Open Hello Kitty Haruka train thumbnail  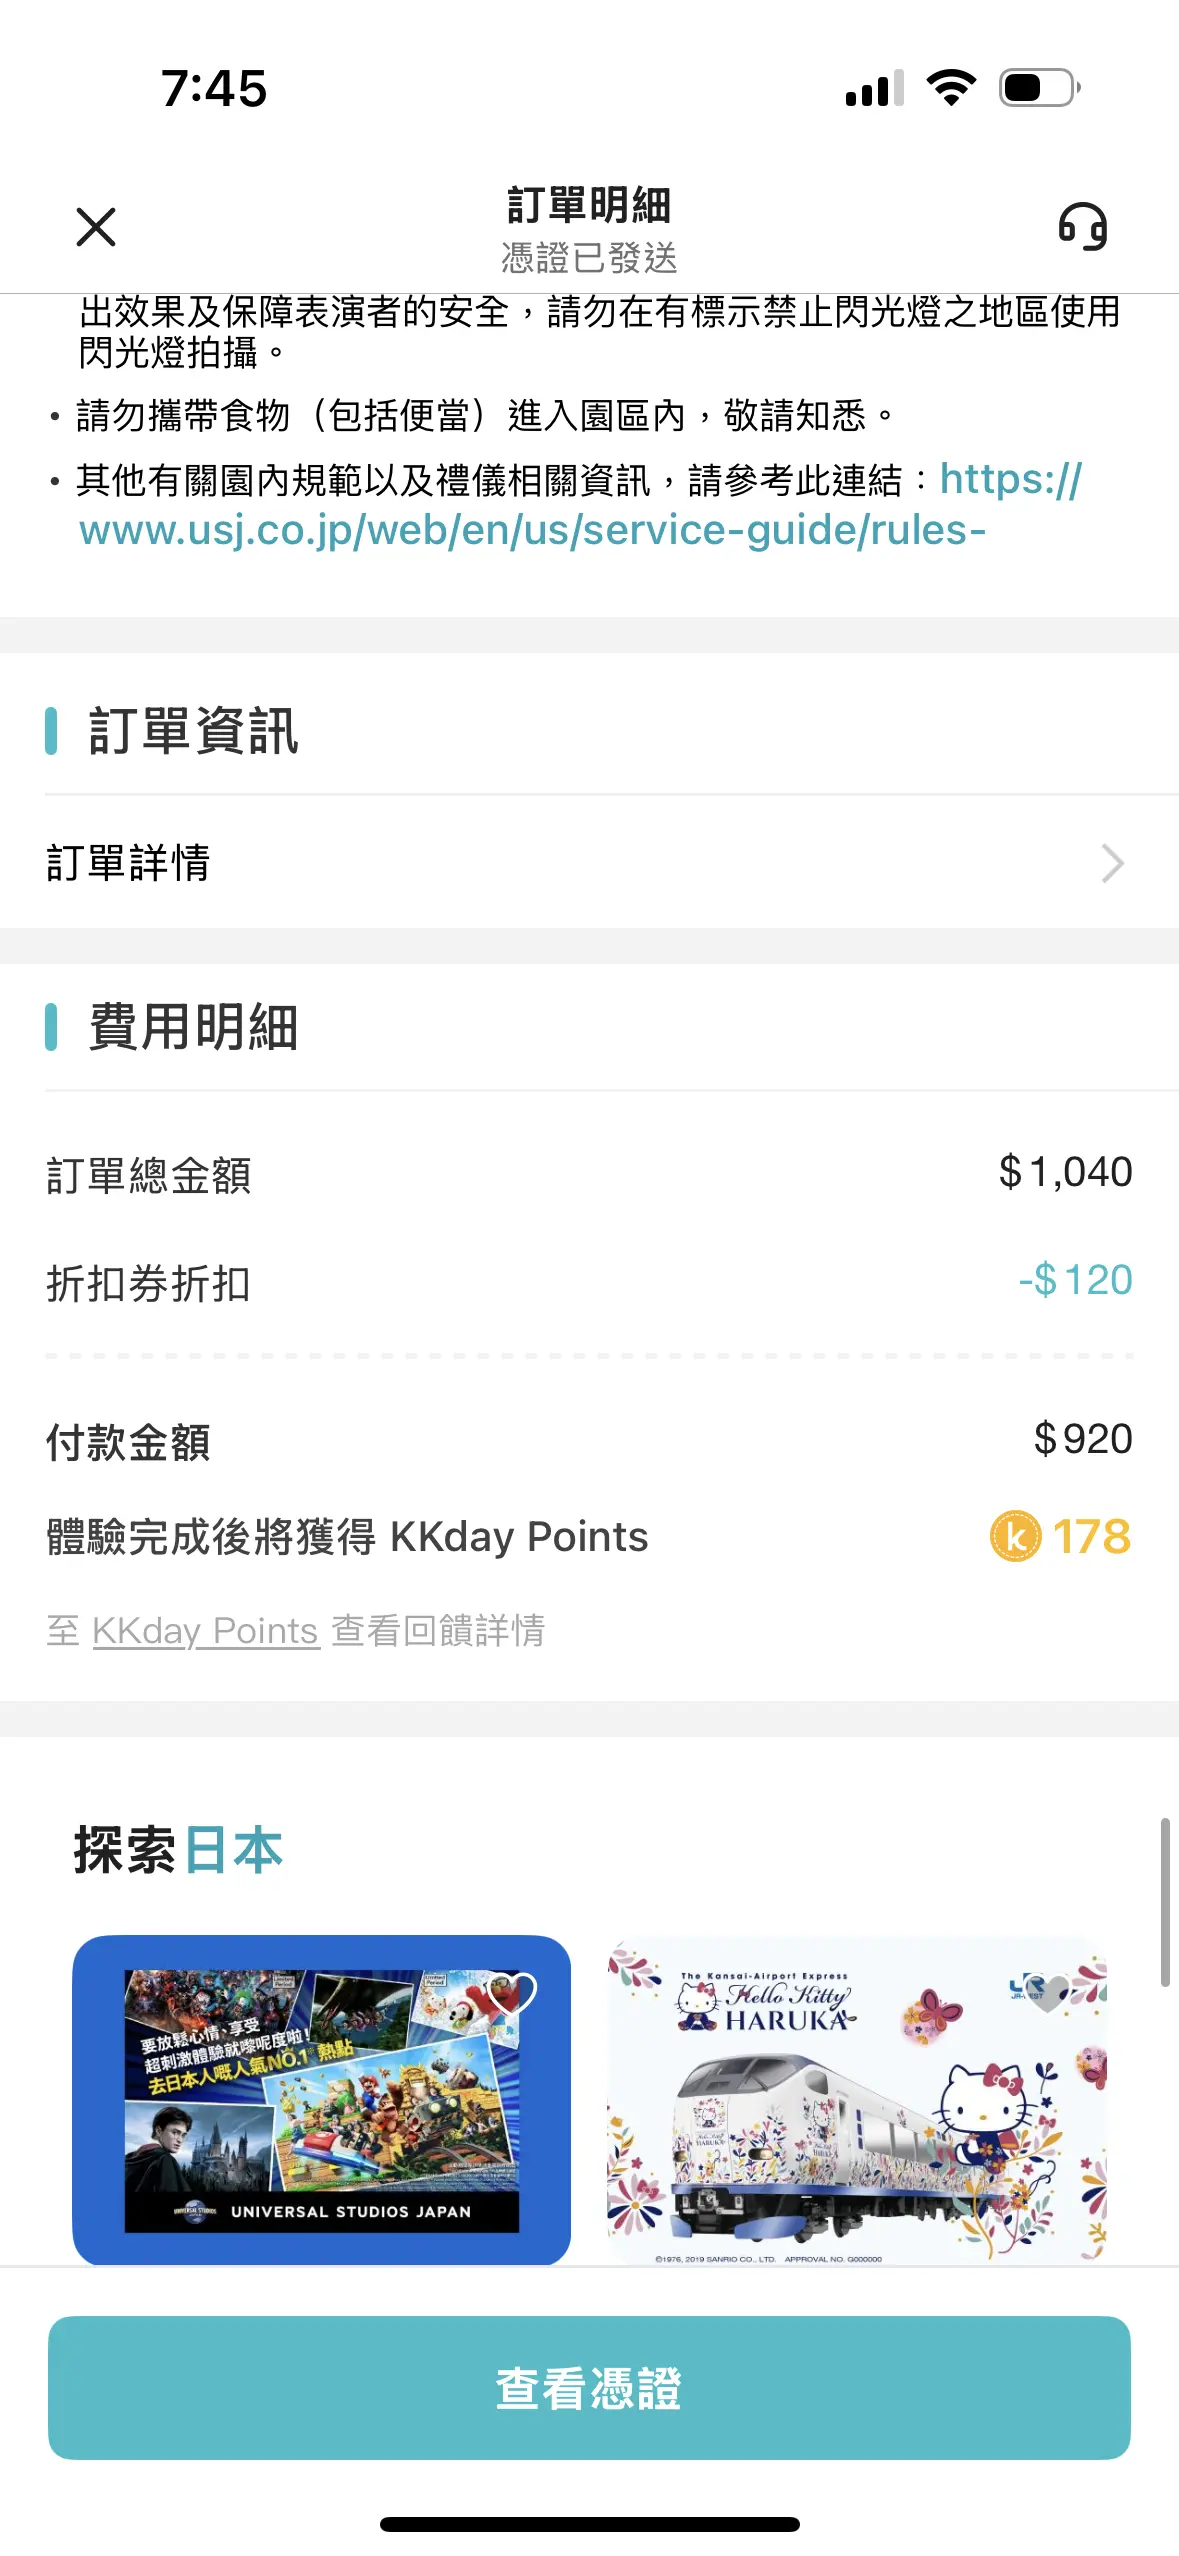click(x=857, y=2099)
